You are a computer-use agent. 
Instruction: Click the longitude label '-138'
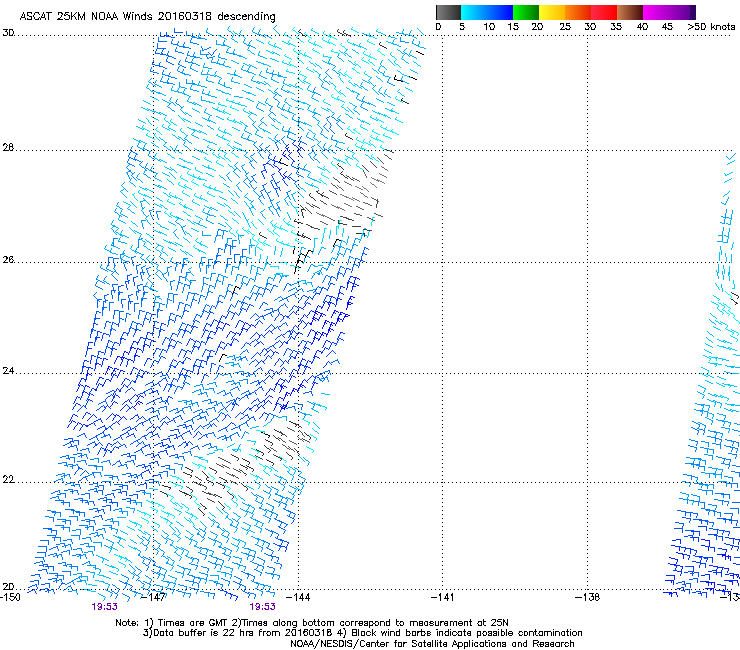click(x=587, y=597)
